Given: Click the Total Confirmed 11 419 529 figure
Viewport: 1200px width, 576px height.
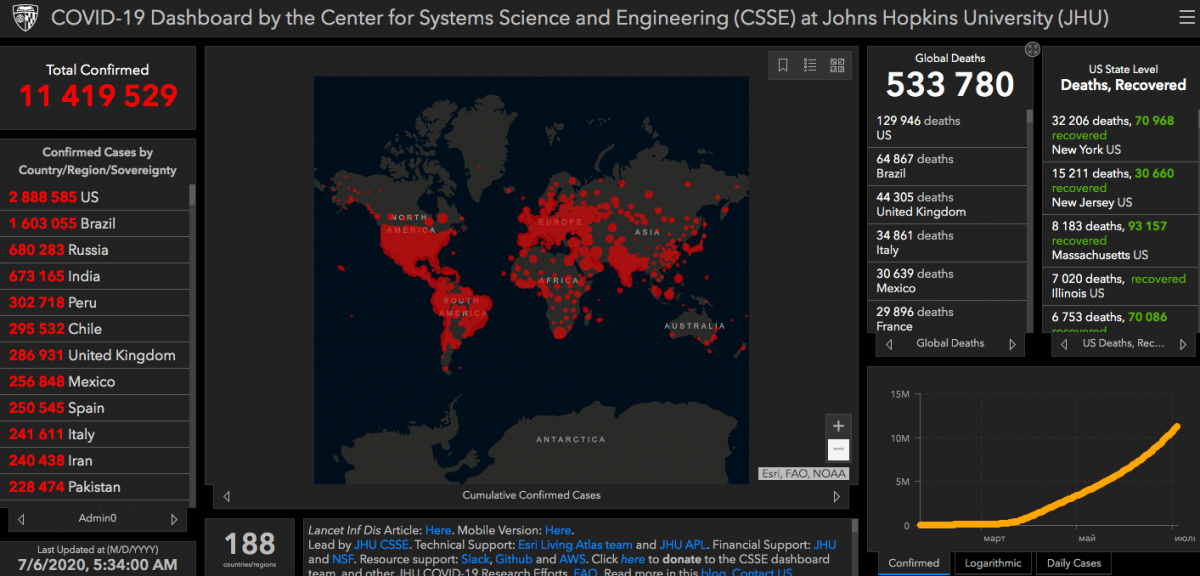Looking at the screenshot, I should (98, 95).
